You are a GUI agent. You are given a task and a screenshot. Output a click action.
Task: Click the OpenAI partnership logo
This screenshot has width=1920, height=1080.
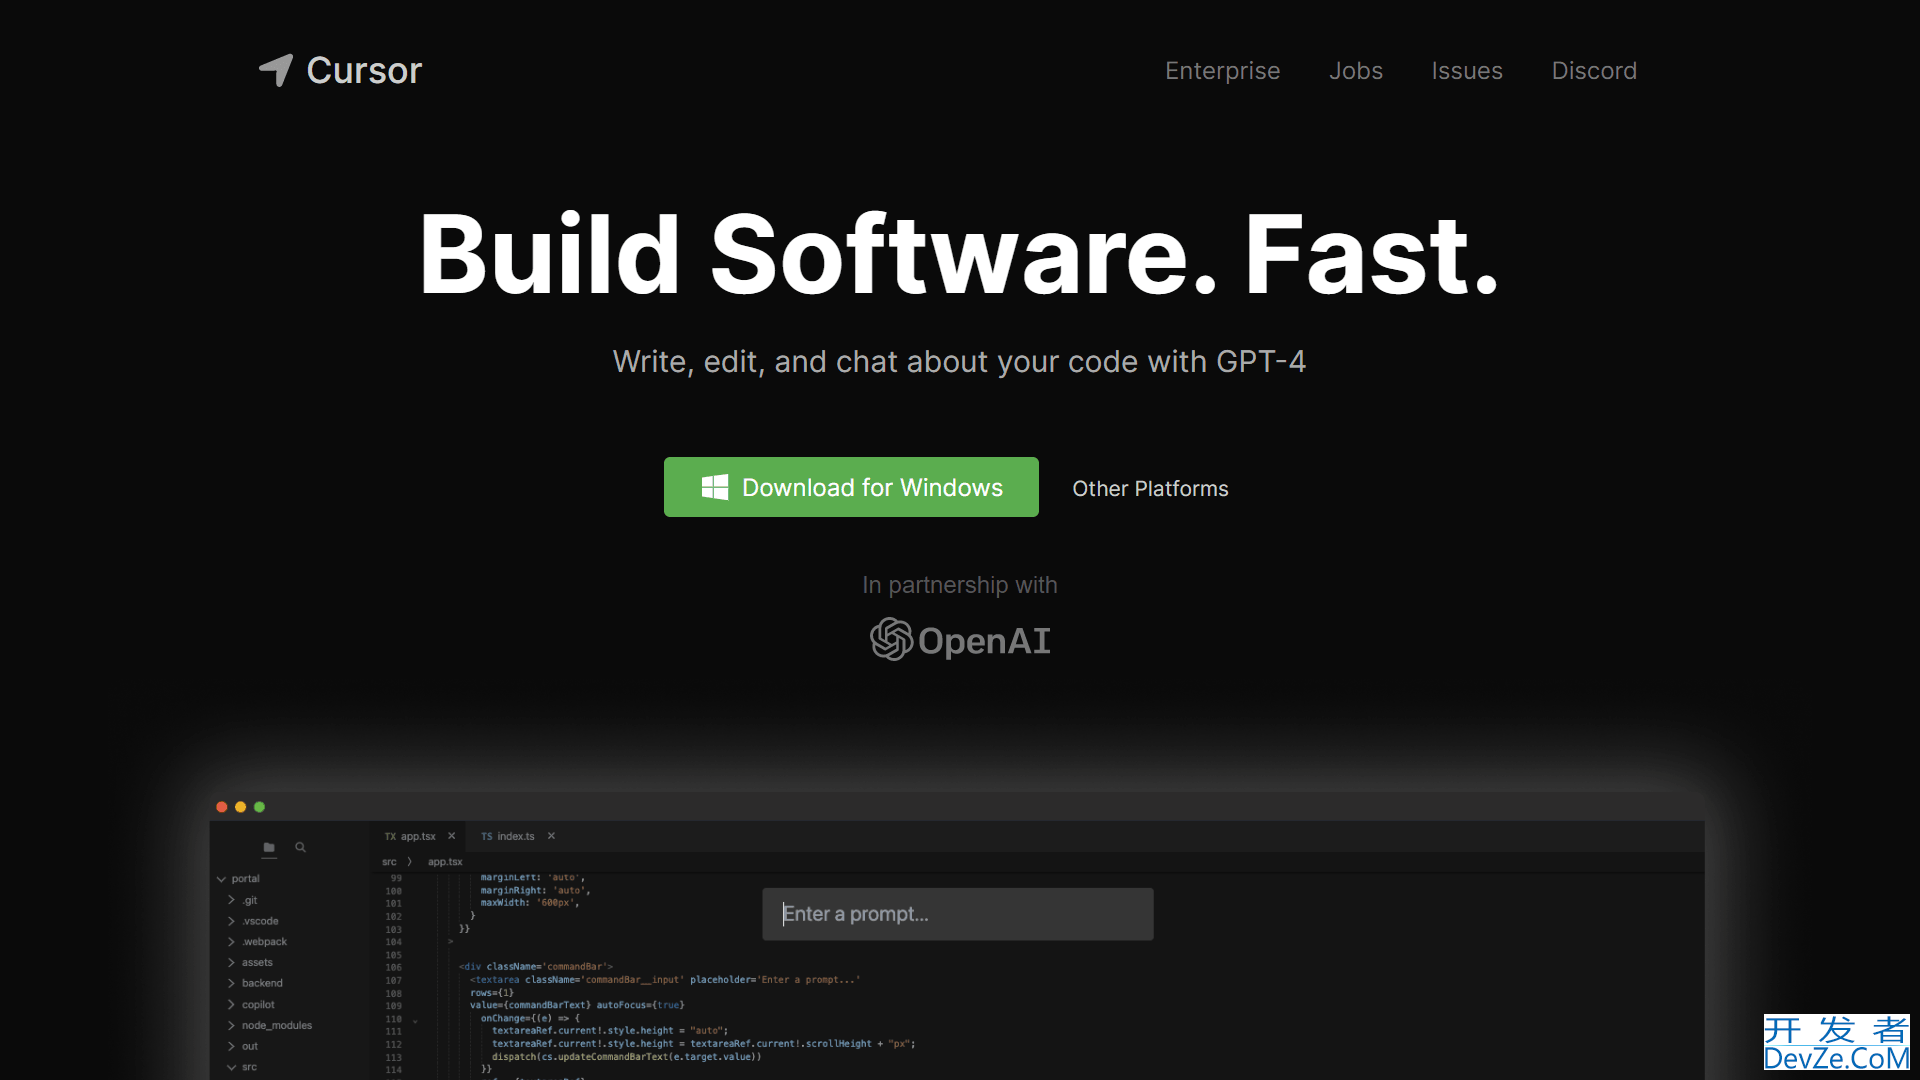960,640
